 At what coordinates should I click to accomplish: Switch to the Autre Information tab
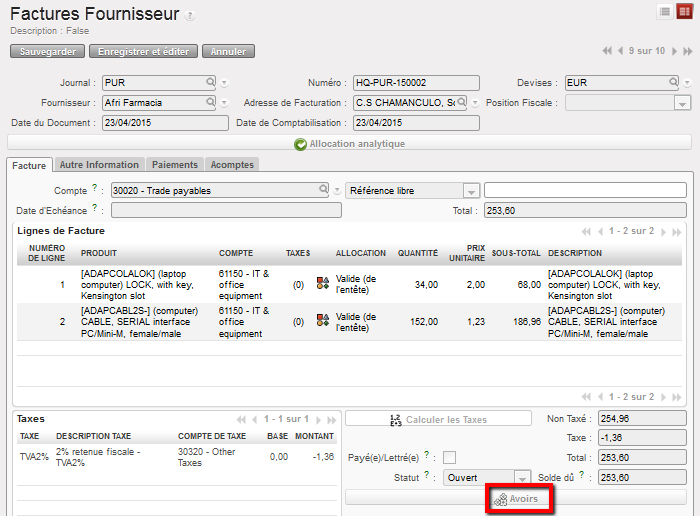pyautogui.click(x=98, y=164)
